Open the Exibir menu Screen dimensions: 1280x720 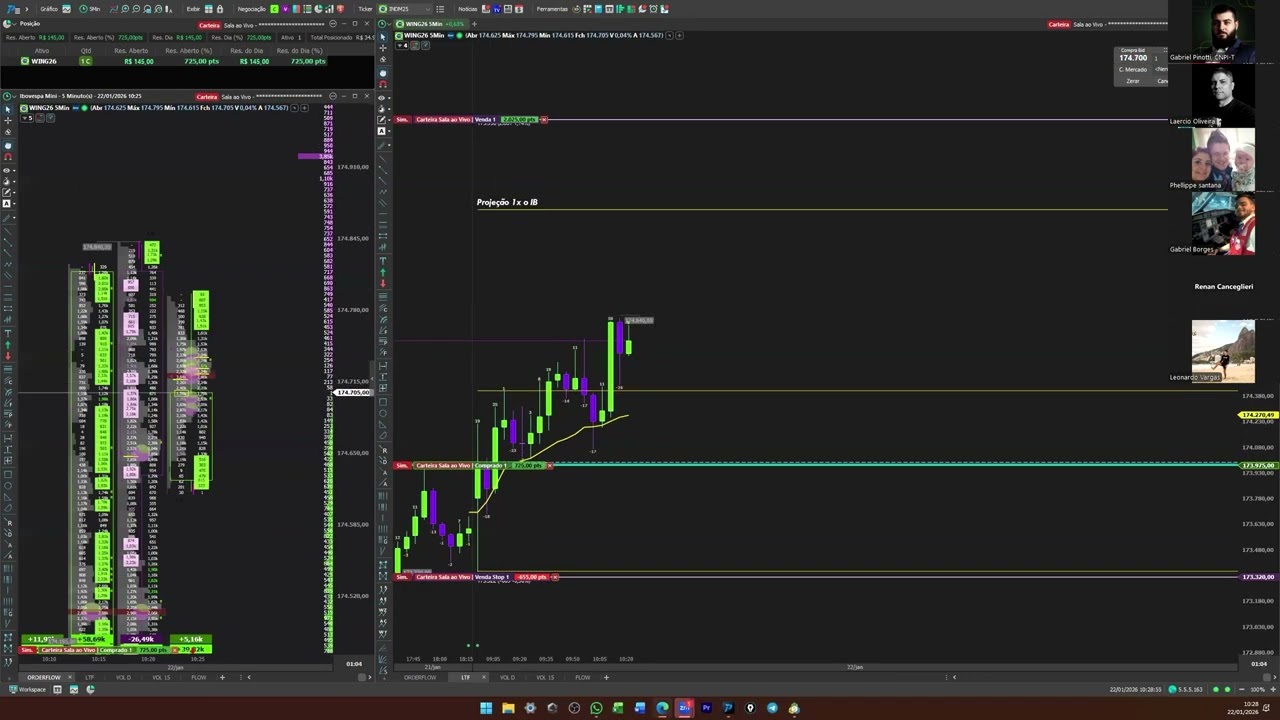pyautogui.click(x=193, y=9)
